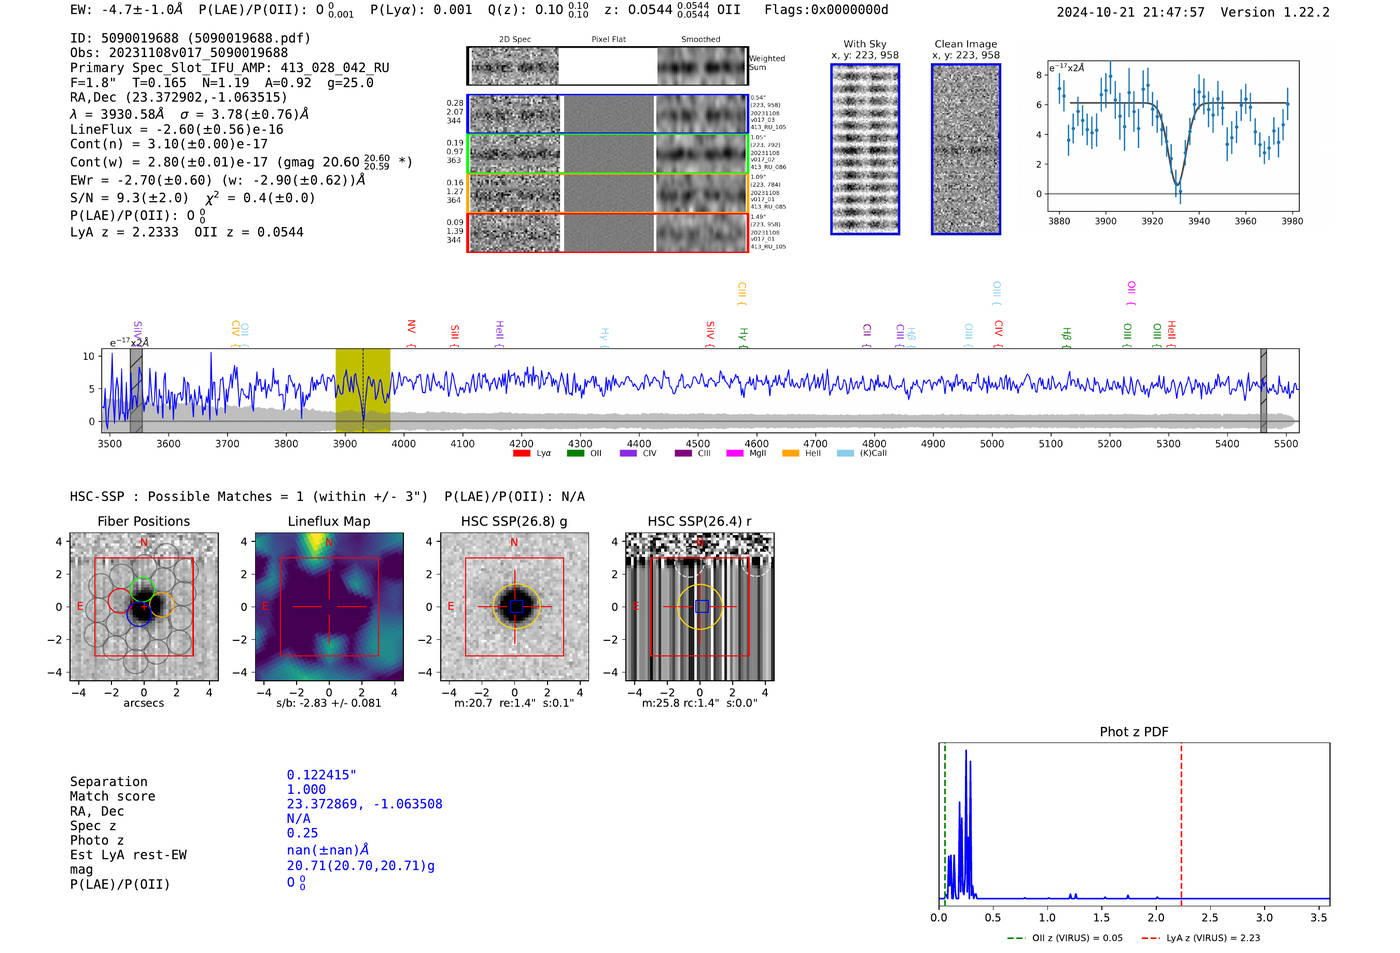Click the orange HeII legend swatch

791,453
